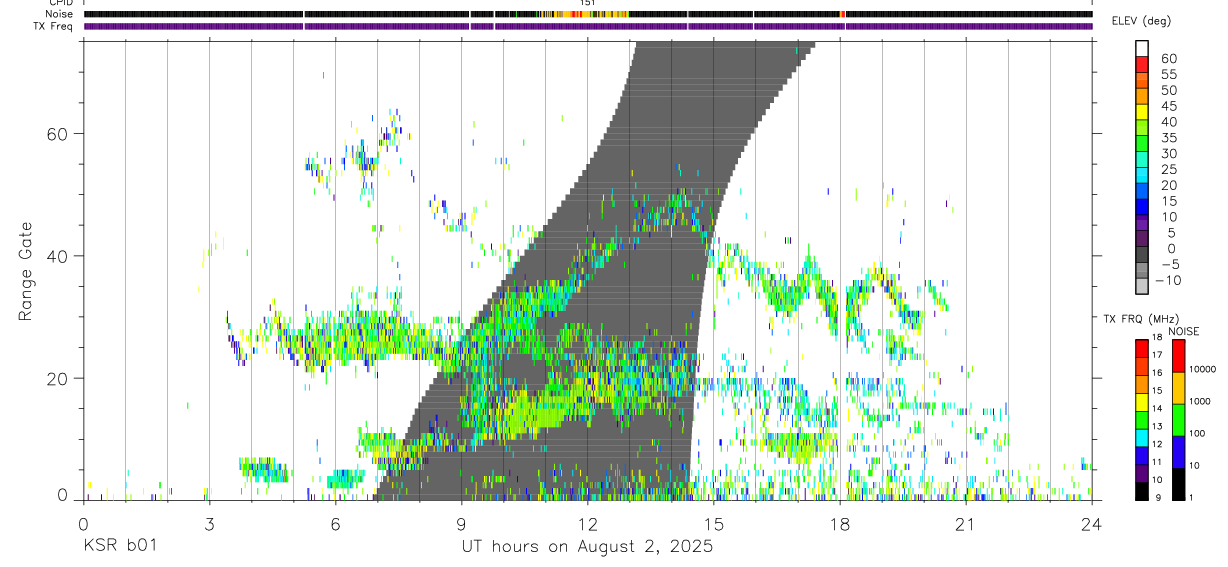The width and height of the screenshot is (1228, 567).
Task: Click the '1000' label on the NOISE scale
Action: click(1200, 401)
